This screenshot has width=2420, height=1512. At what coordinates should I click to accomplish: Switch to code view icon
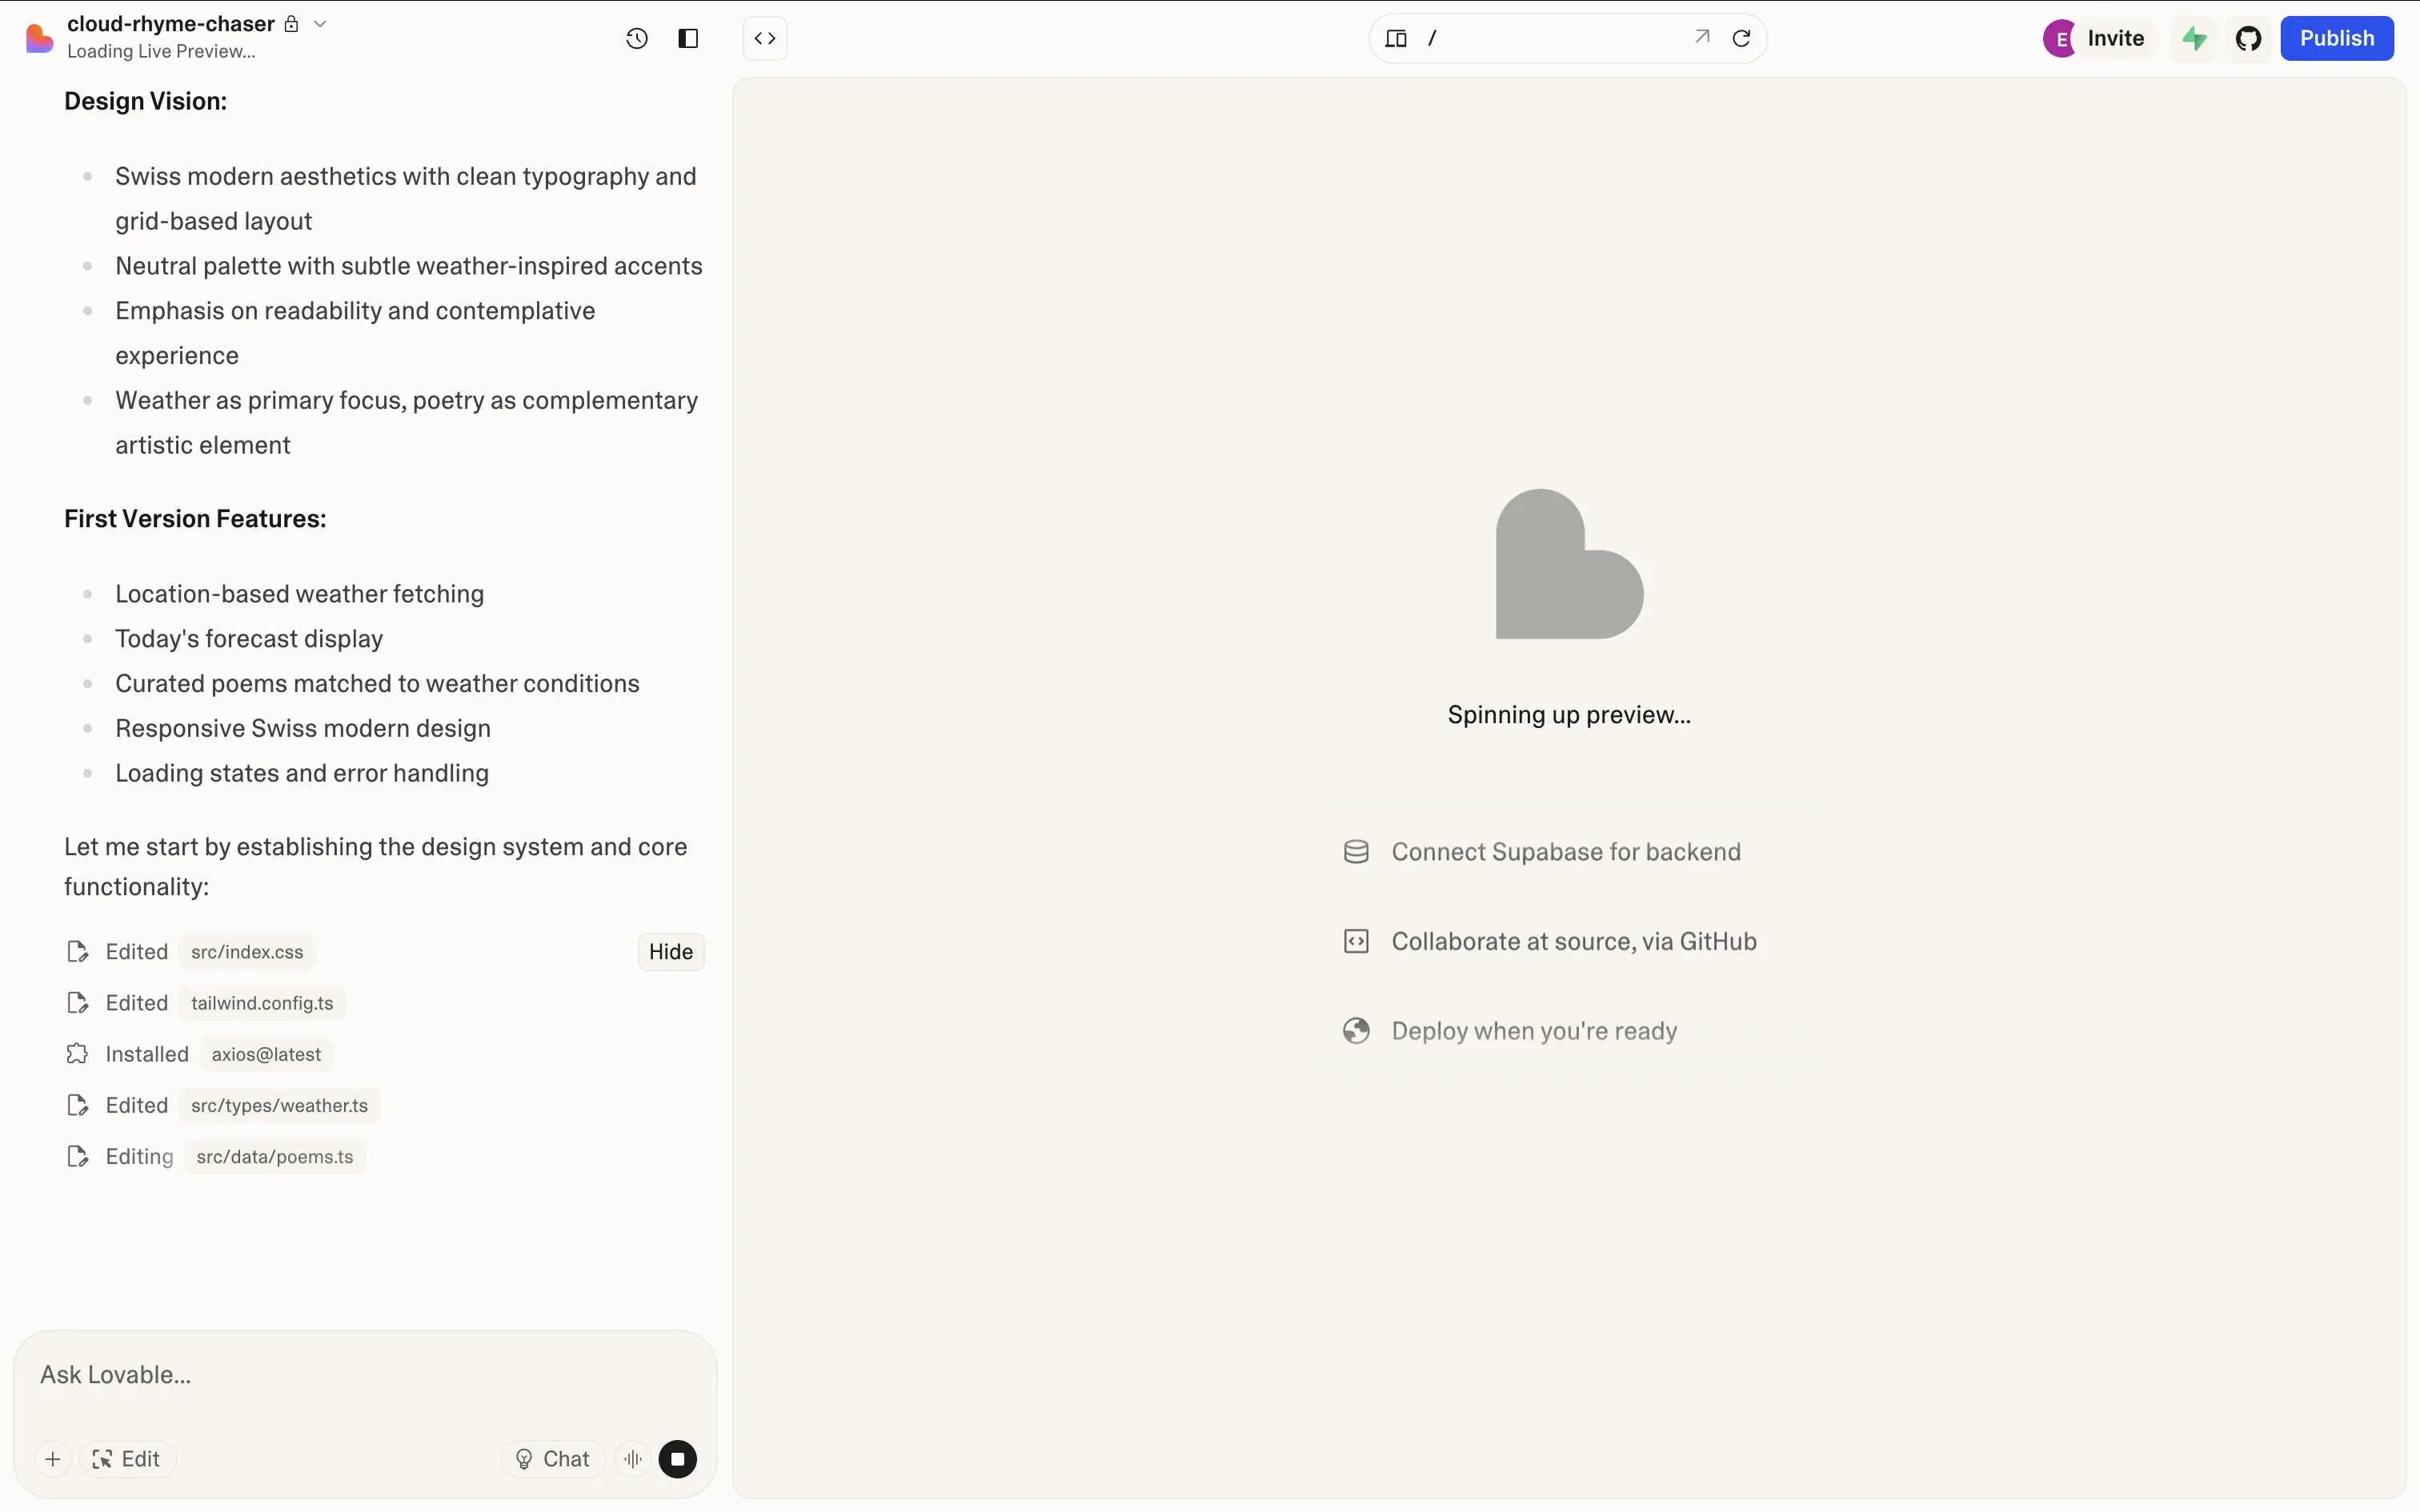click(x=765, y=38)
